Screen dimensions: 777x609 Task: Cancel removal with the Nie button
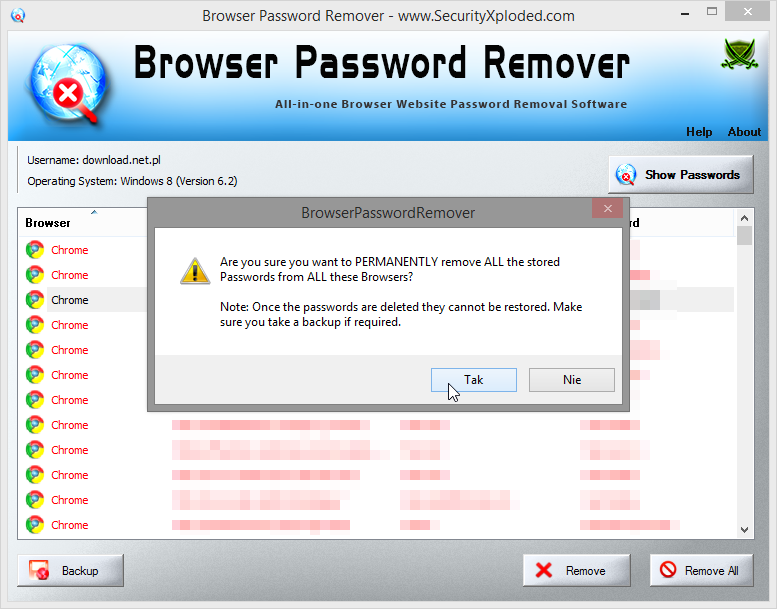coord(572,380)
